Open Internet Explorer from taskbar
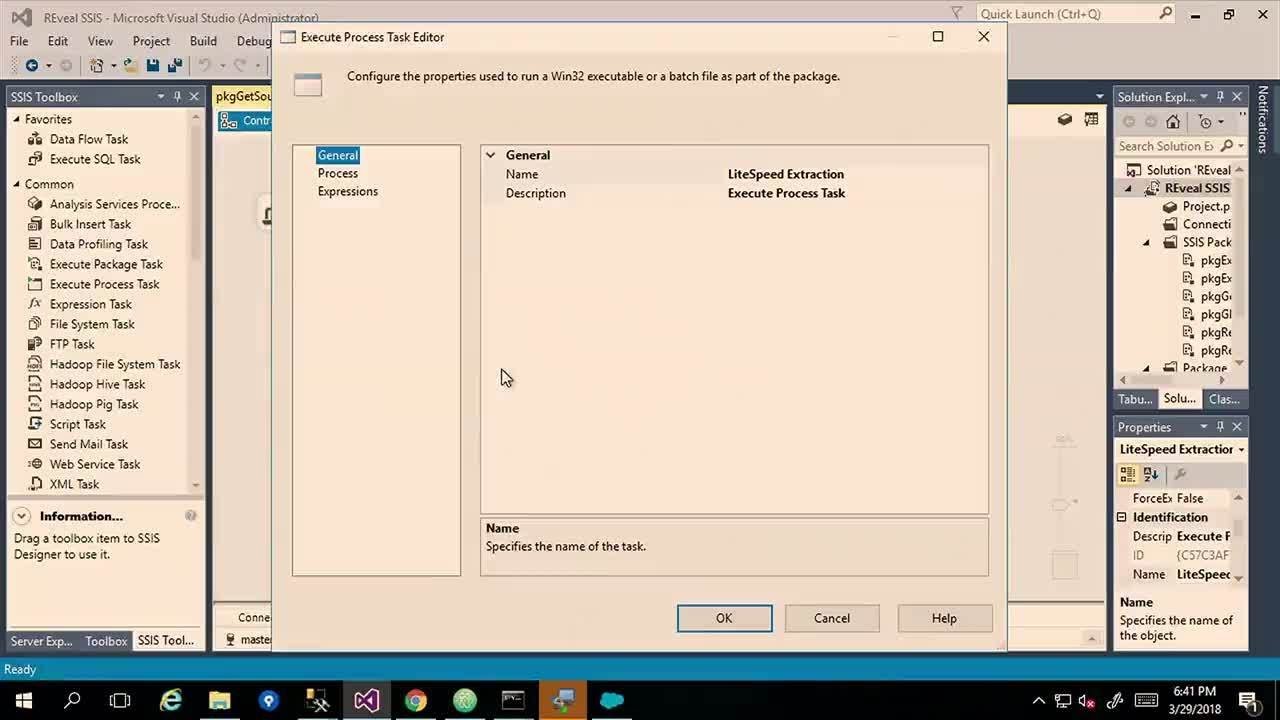 click(171, 700)
